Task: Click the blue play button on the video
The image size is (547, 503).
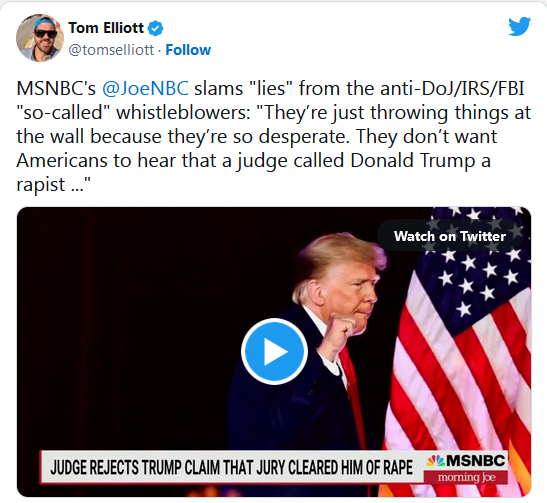Action: (x=274, y=351)
